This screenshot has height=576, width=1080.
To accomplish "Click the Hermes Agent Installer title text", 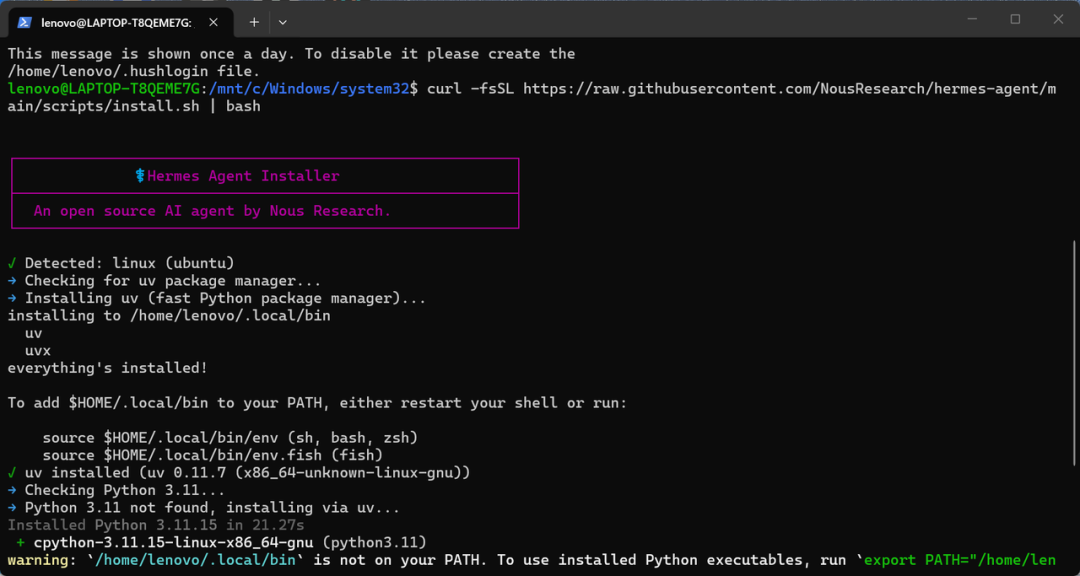I will tap(243, 176).
